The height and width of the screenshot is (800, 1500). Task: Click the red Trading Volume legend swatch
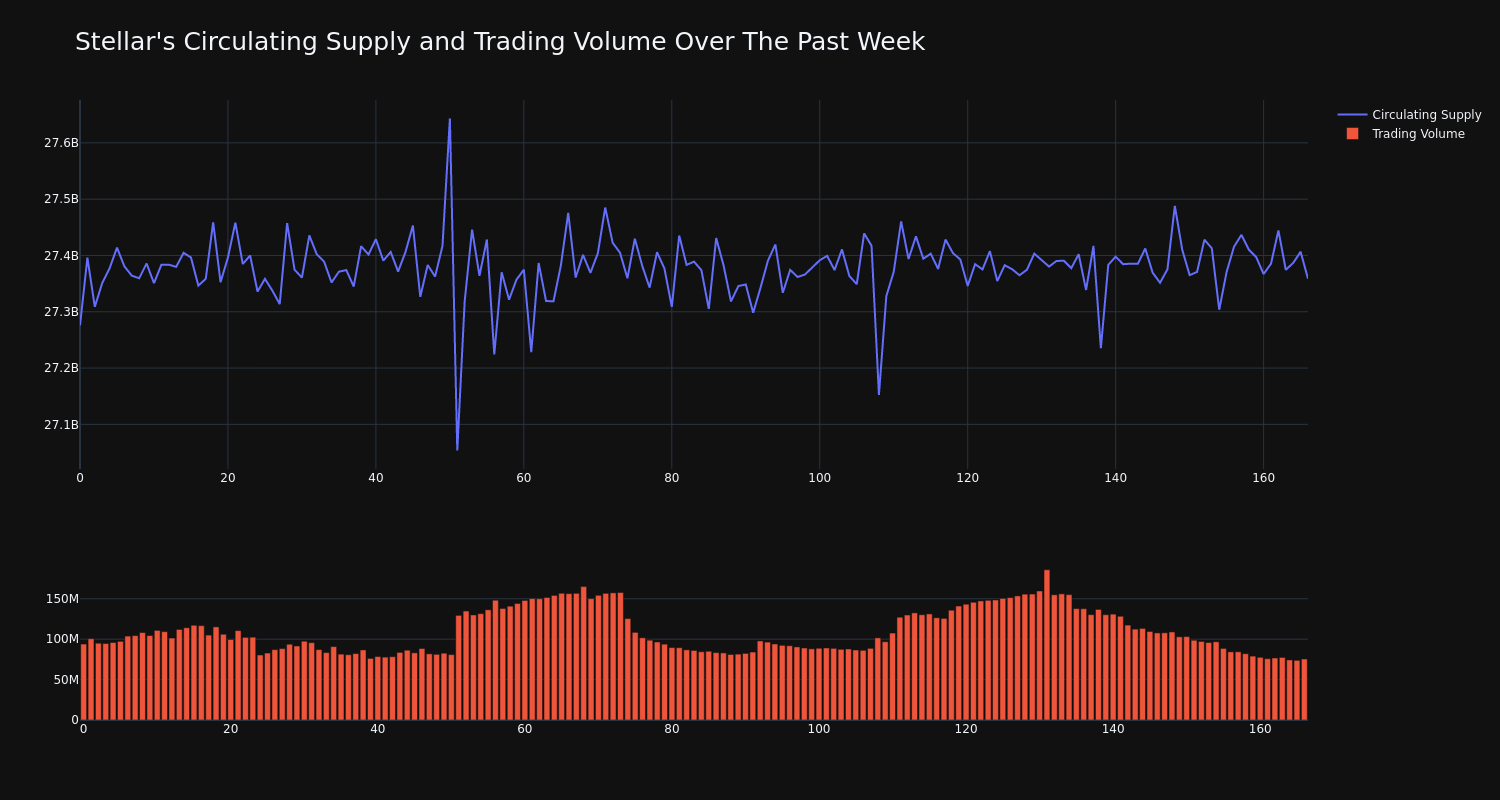click(1352, 134)
